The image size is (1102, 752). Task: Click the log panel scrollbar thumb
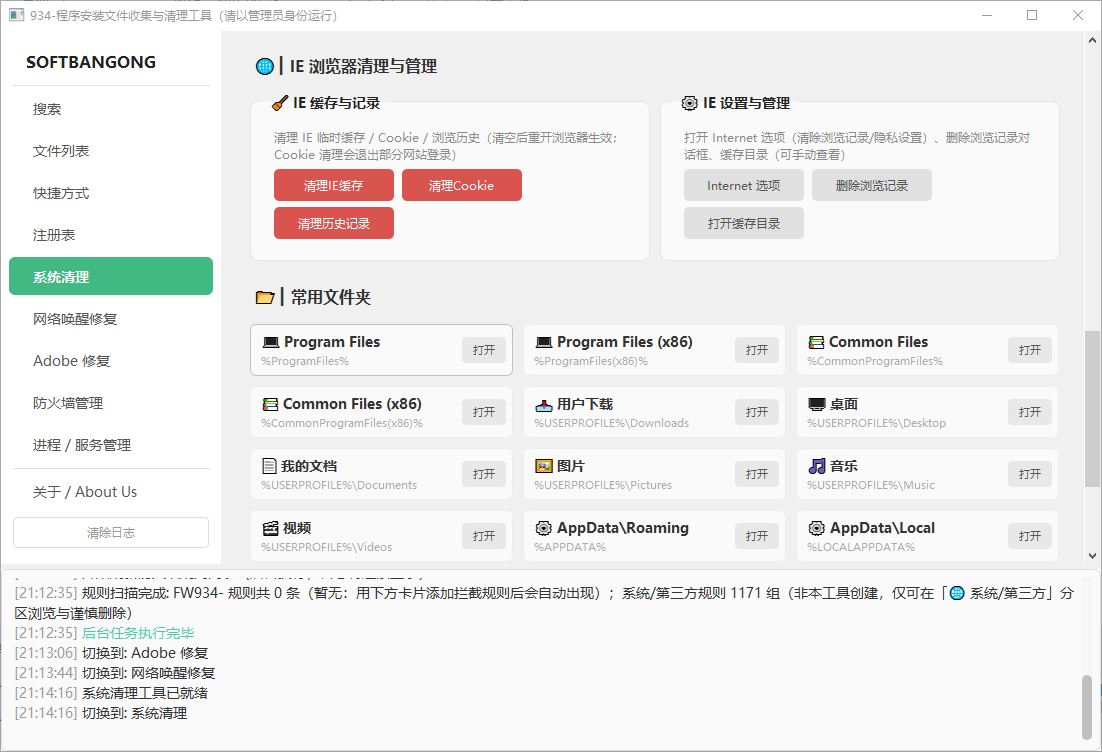tap(1087, 707)
